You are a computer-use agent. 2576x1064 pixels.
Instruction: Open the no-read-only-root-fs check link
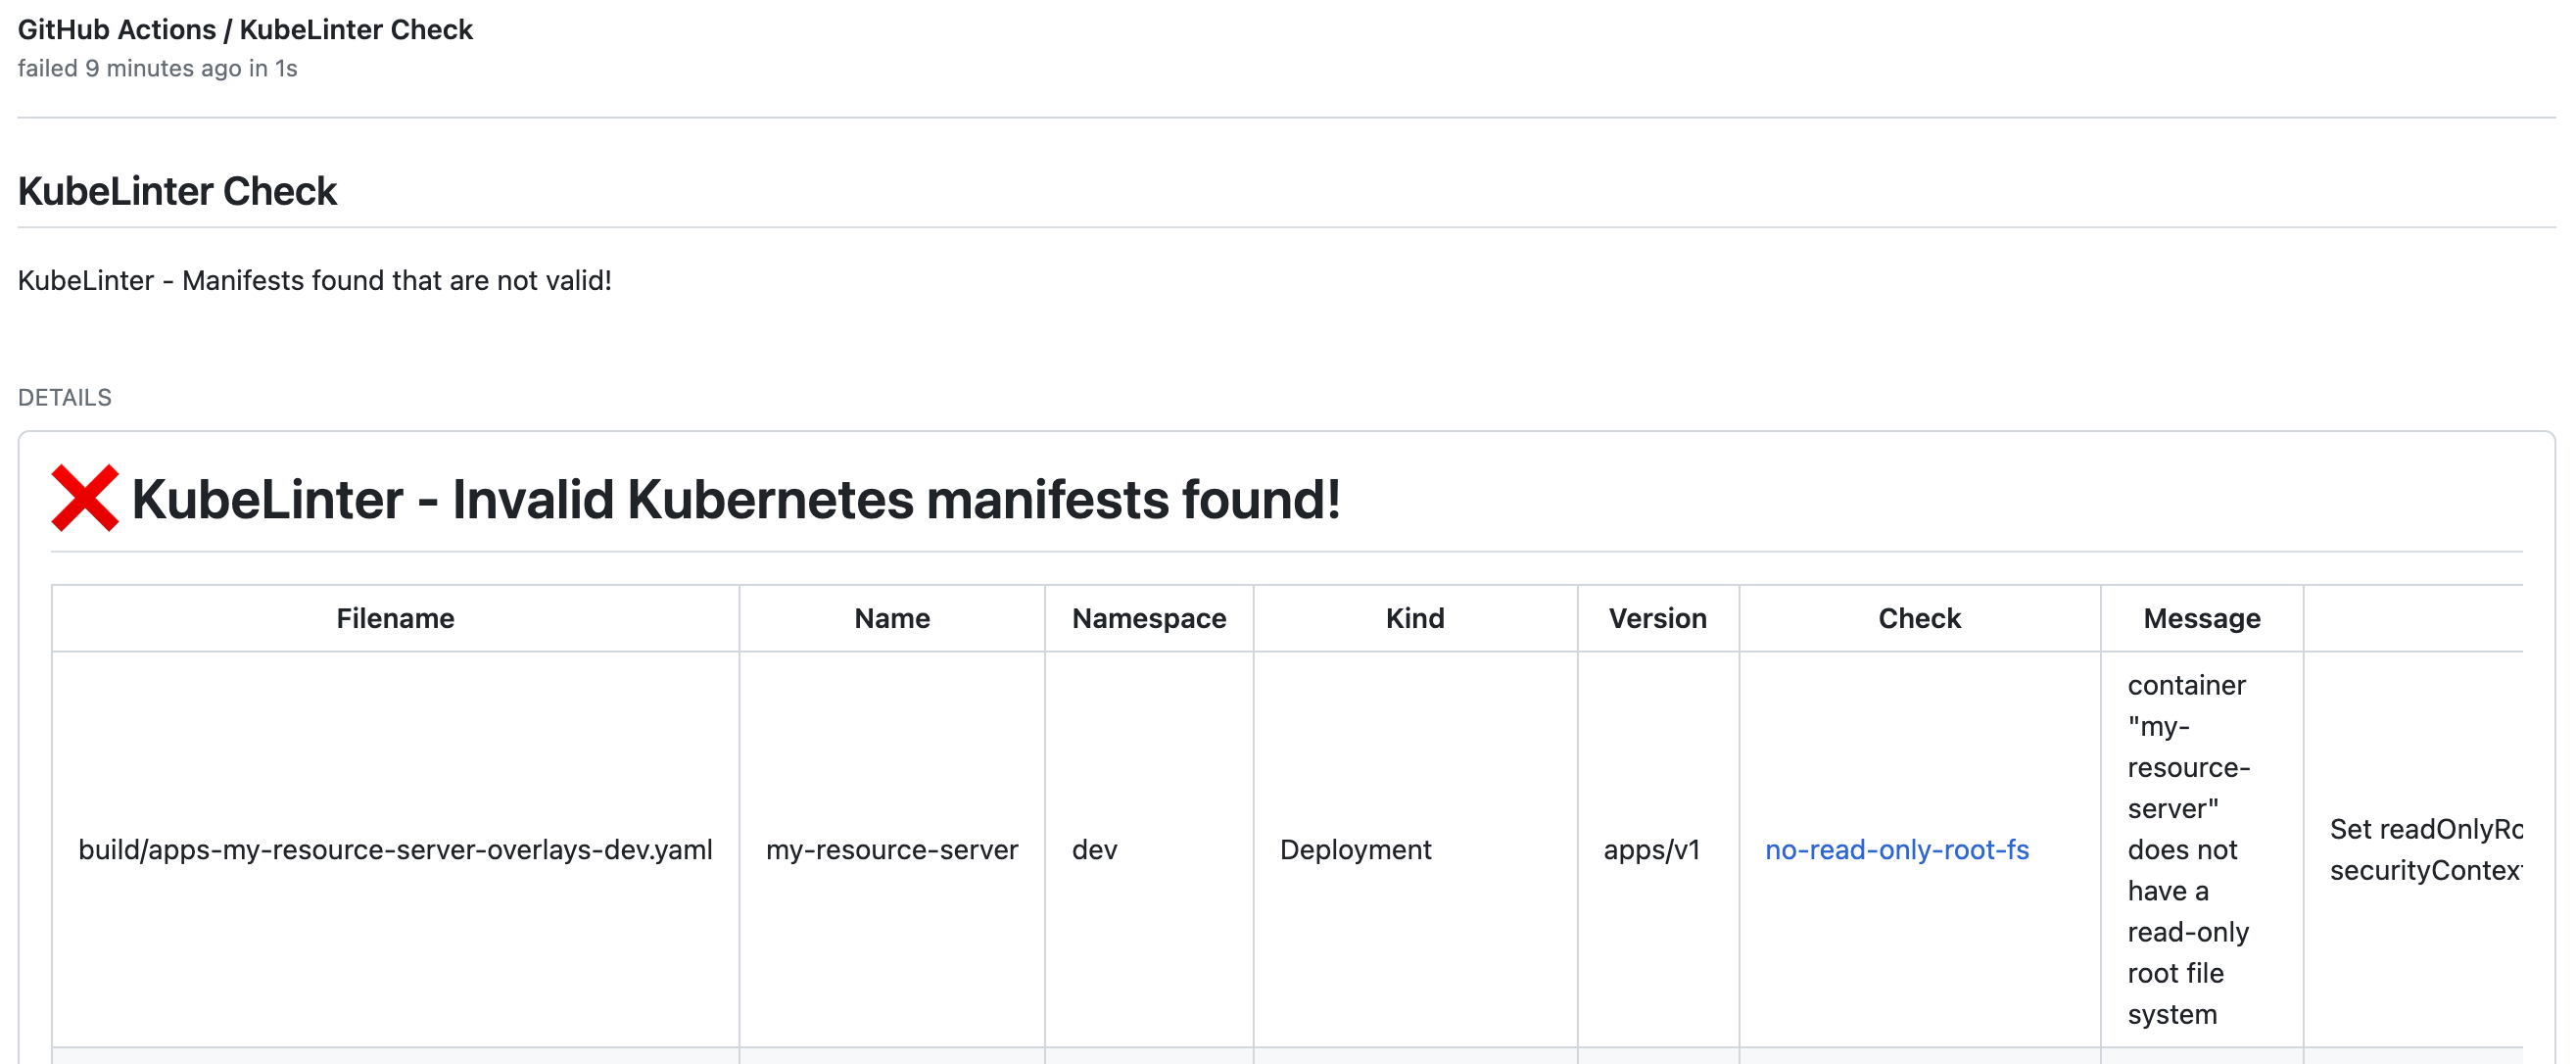(1896, 849)
